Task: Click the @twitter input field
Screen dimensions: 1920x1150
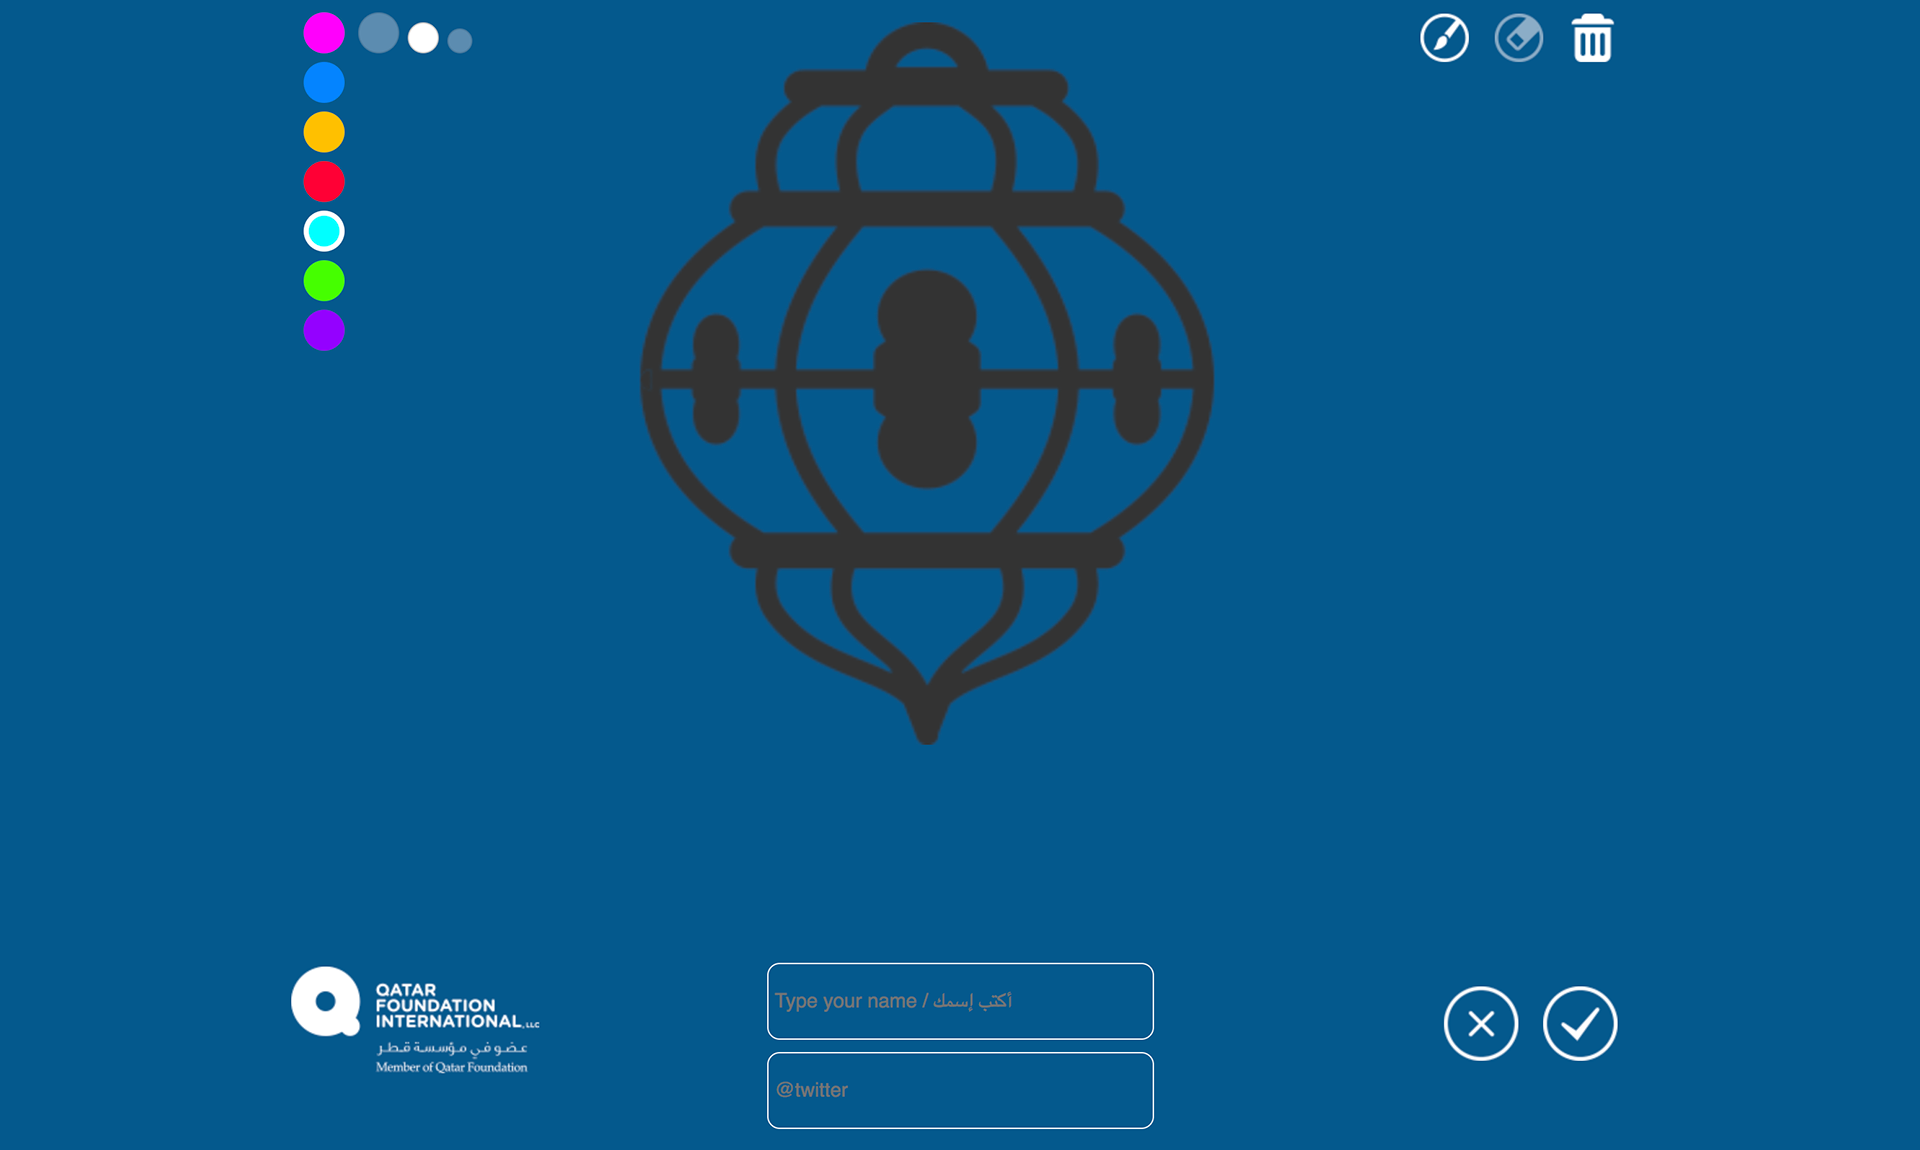Action: tap(960, 1090)
